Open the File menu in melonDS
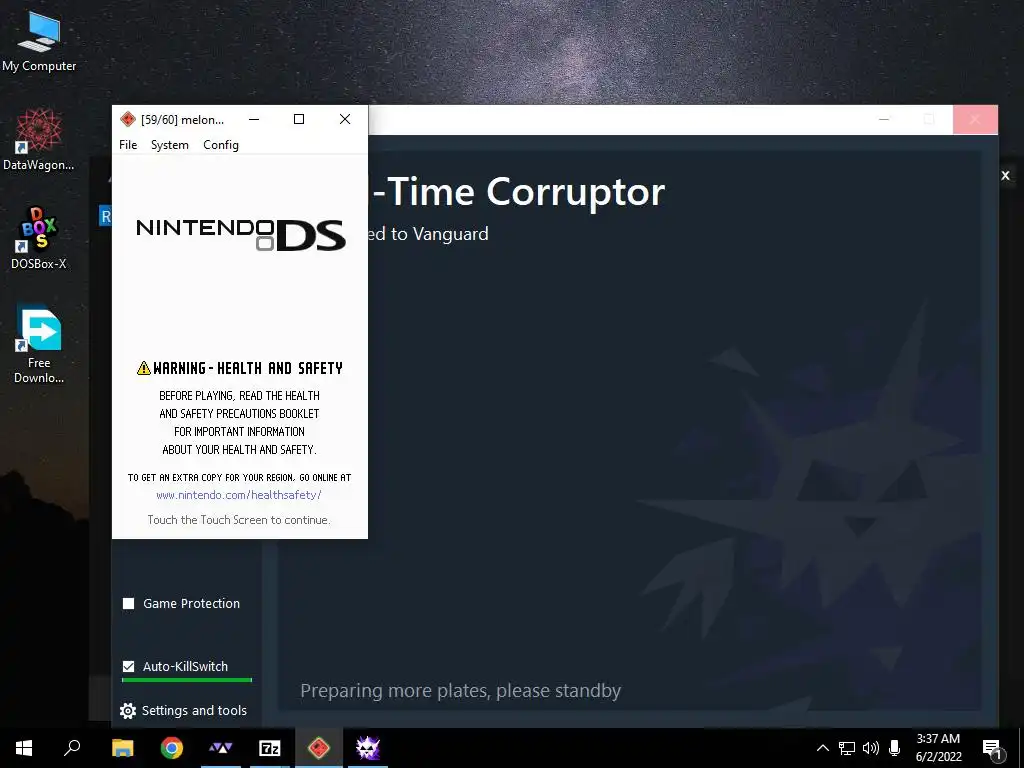This screenshot has width=1024, height=768. (128, 144)
